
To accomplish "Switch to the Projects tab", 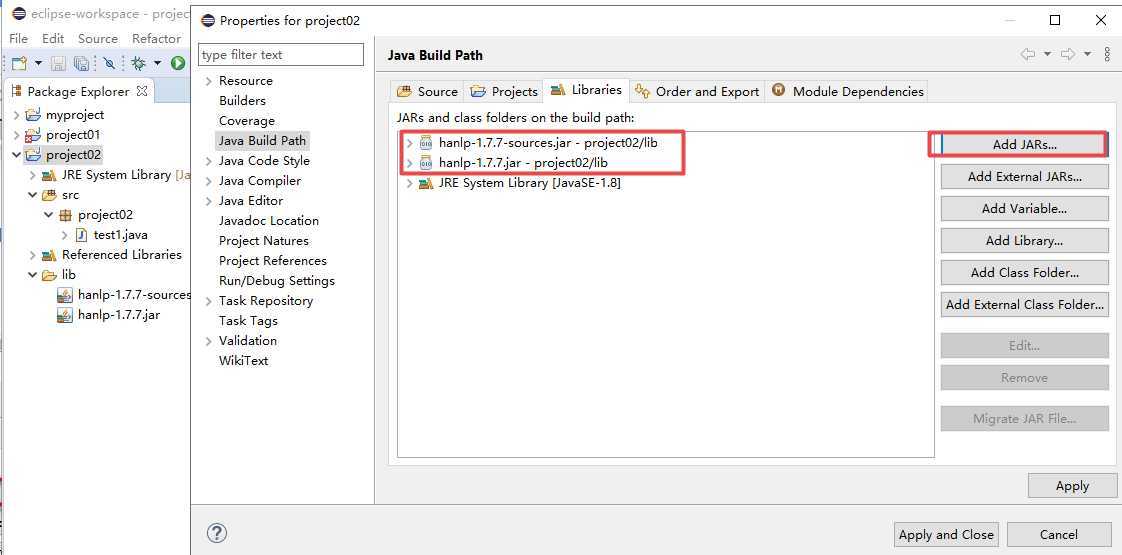I will click(504, 92).
